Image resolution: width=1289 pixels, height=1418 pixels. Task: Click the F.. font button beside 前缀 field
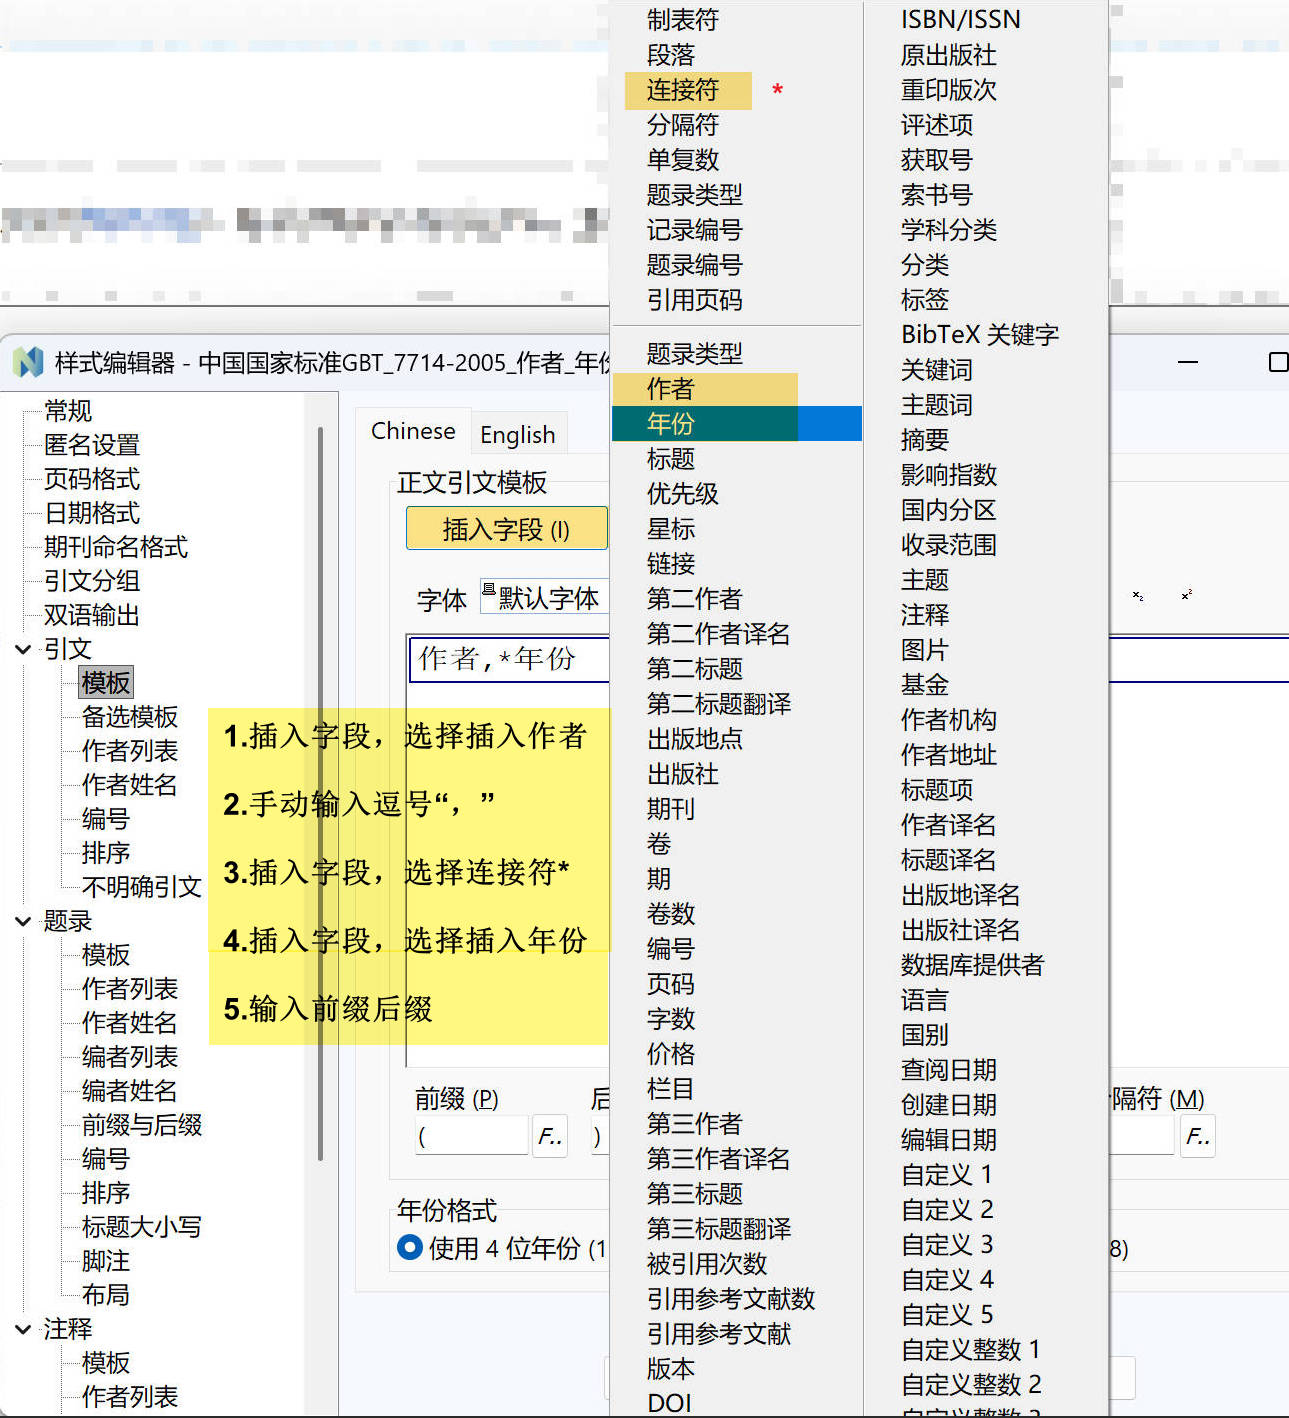tap(550, 1136)
